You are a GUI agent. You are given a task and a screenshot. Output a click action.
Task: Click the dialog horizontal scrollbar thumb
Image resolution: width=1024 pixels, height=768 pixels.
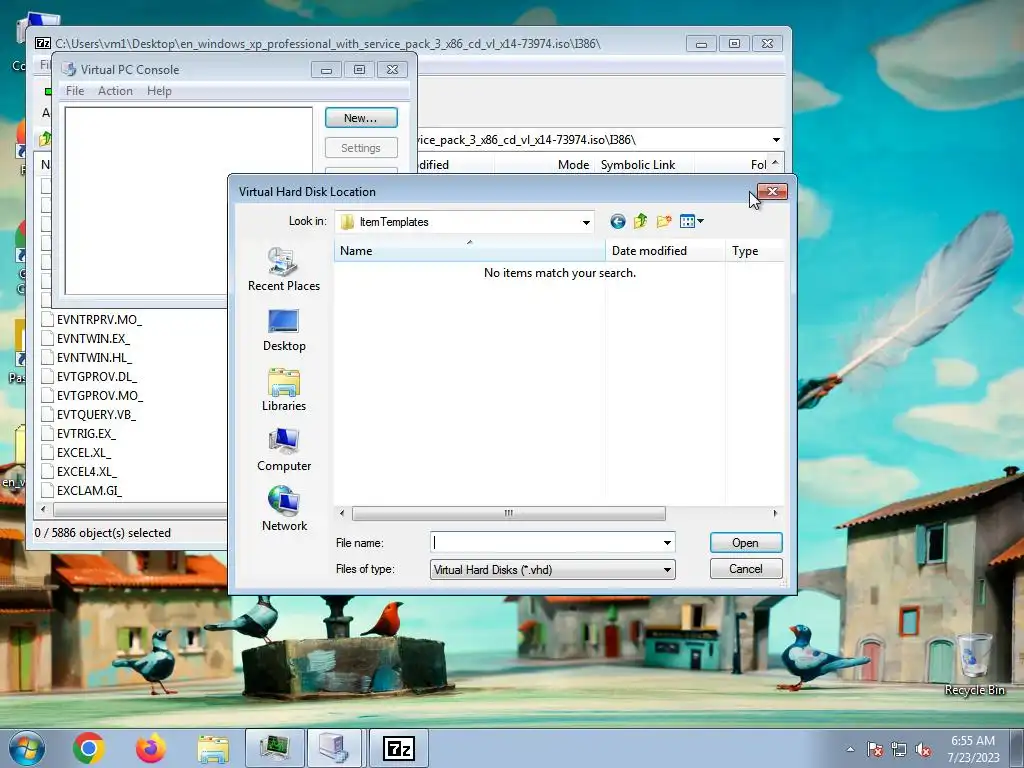tap(509, 514)
